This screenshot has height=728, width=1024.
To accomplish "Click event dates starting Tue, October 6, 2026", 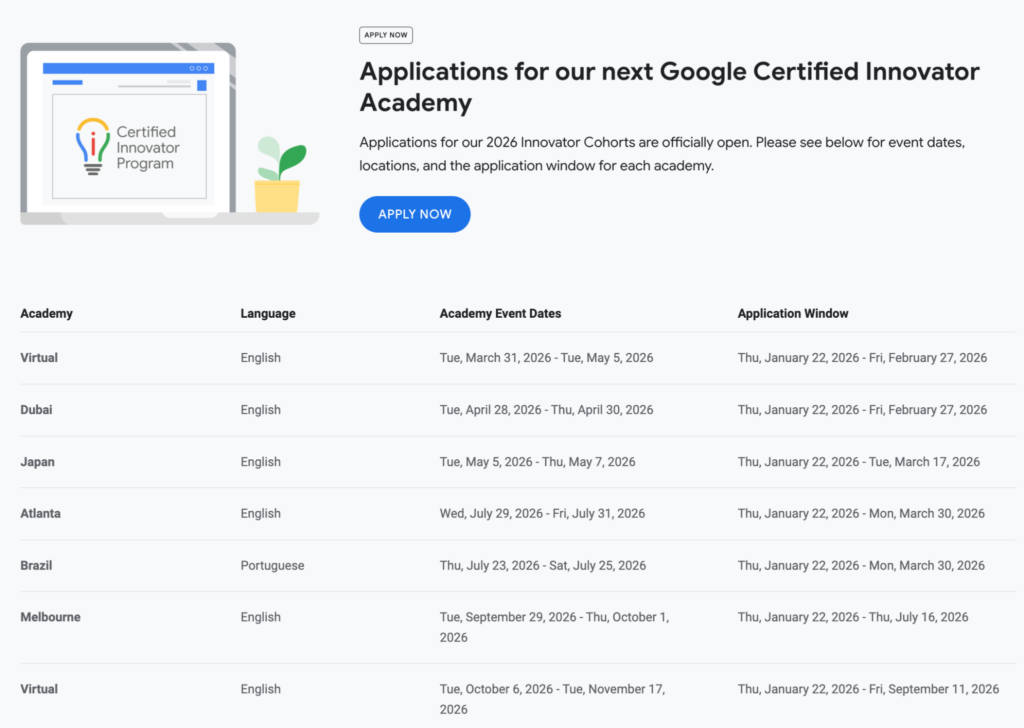I will 552,699.
